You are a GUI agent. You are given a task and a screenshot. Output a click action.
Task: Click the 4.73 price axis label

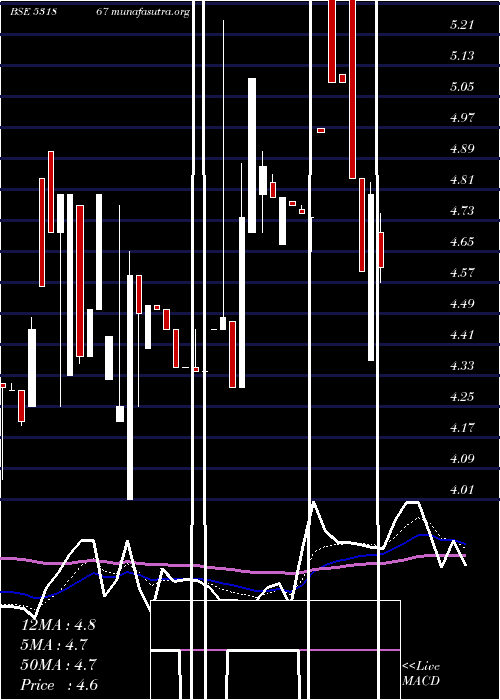[462, 211]
